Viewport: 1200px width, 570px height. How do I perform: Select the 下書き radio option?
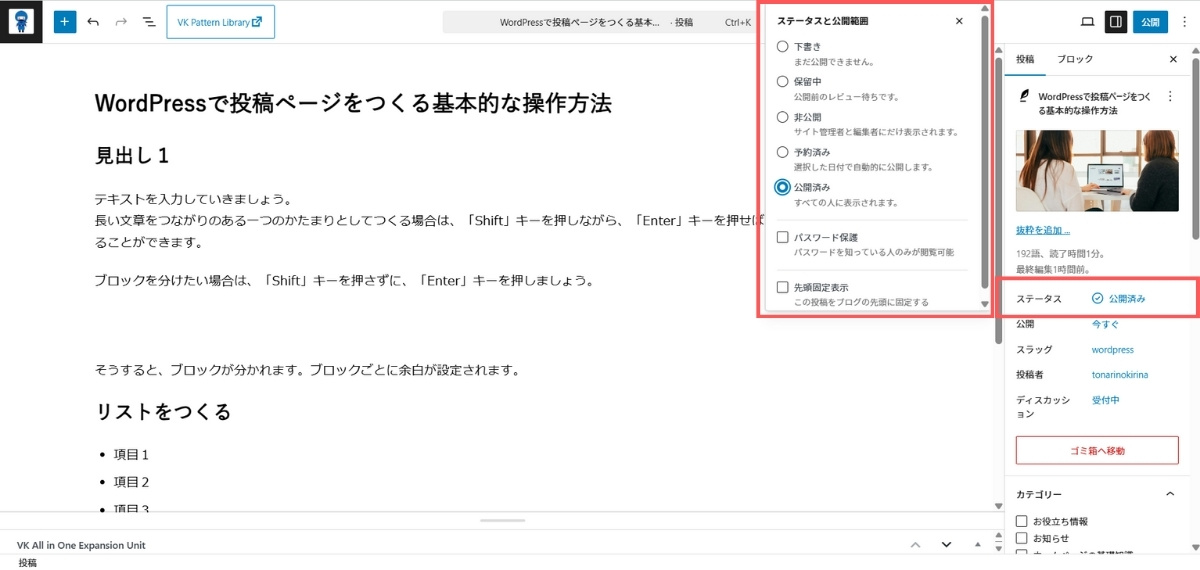[783, 46]
